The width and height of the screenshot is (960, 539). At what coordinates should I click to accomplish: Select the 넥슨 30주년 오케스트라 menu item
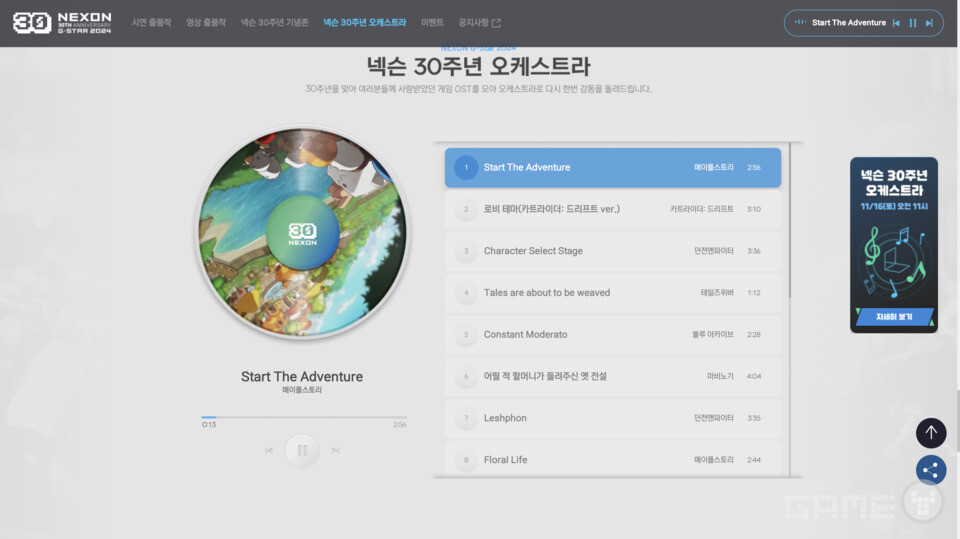[x=364, y=23]
